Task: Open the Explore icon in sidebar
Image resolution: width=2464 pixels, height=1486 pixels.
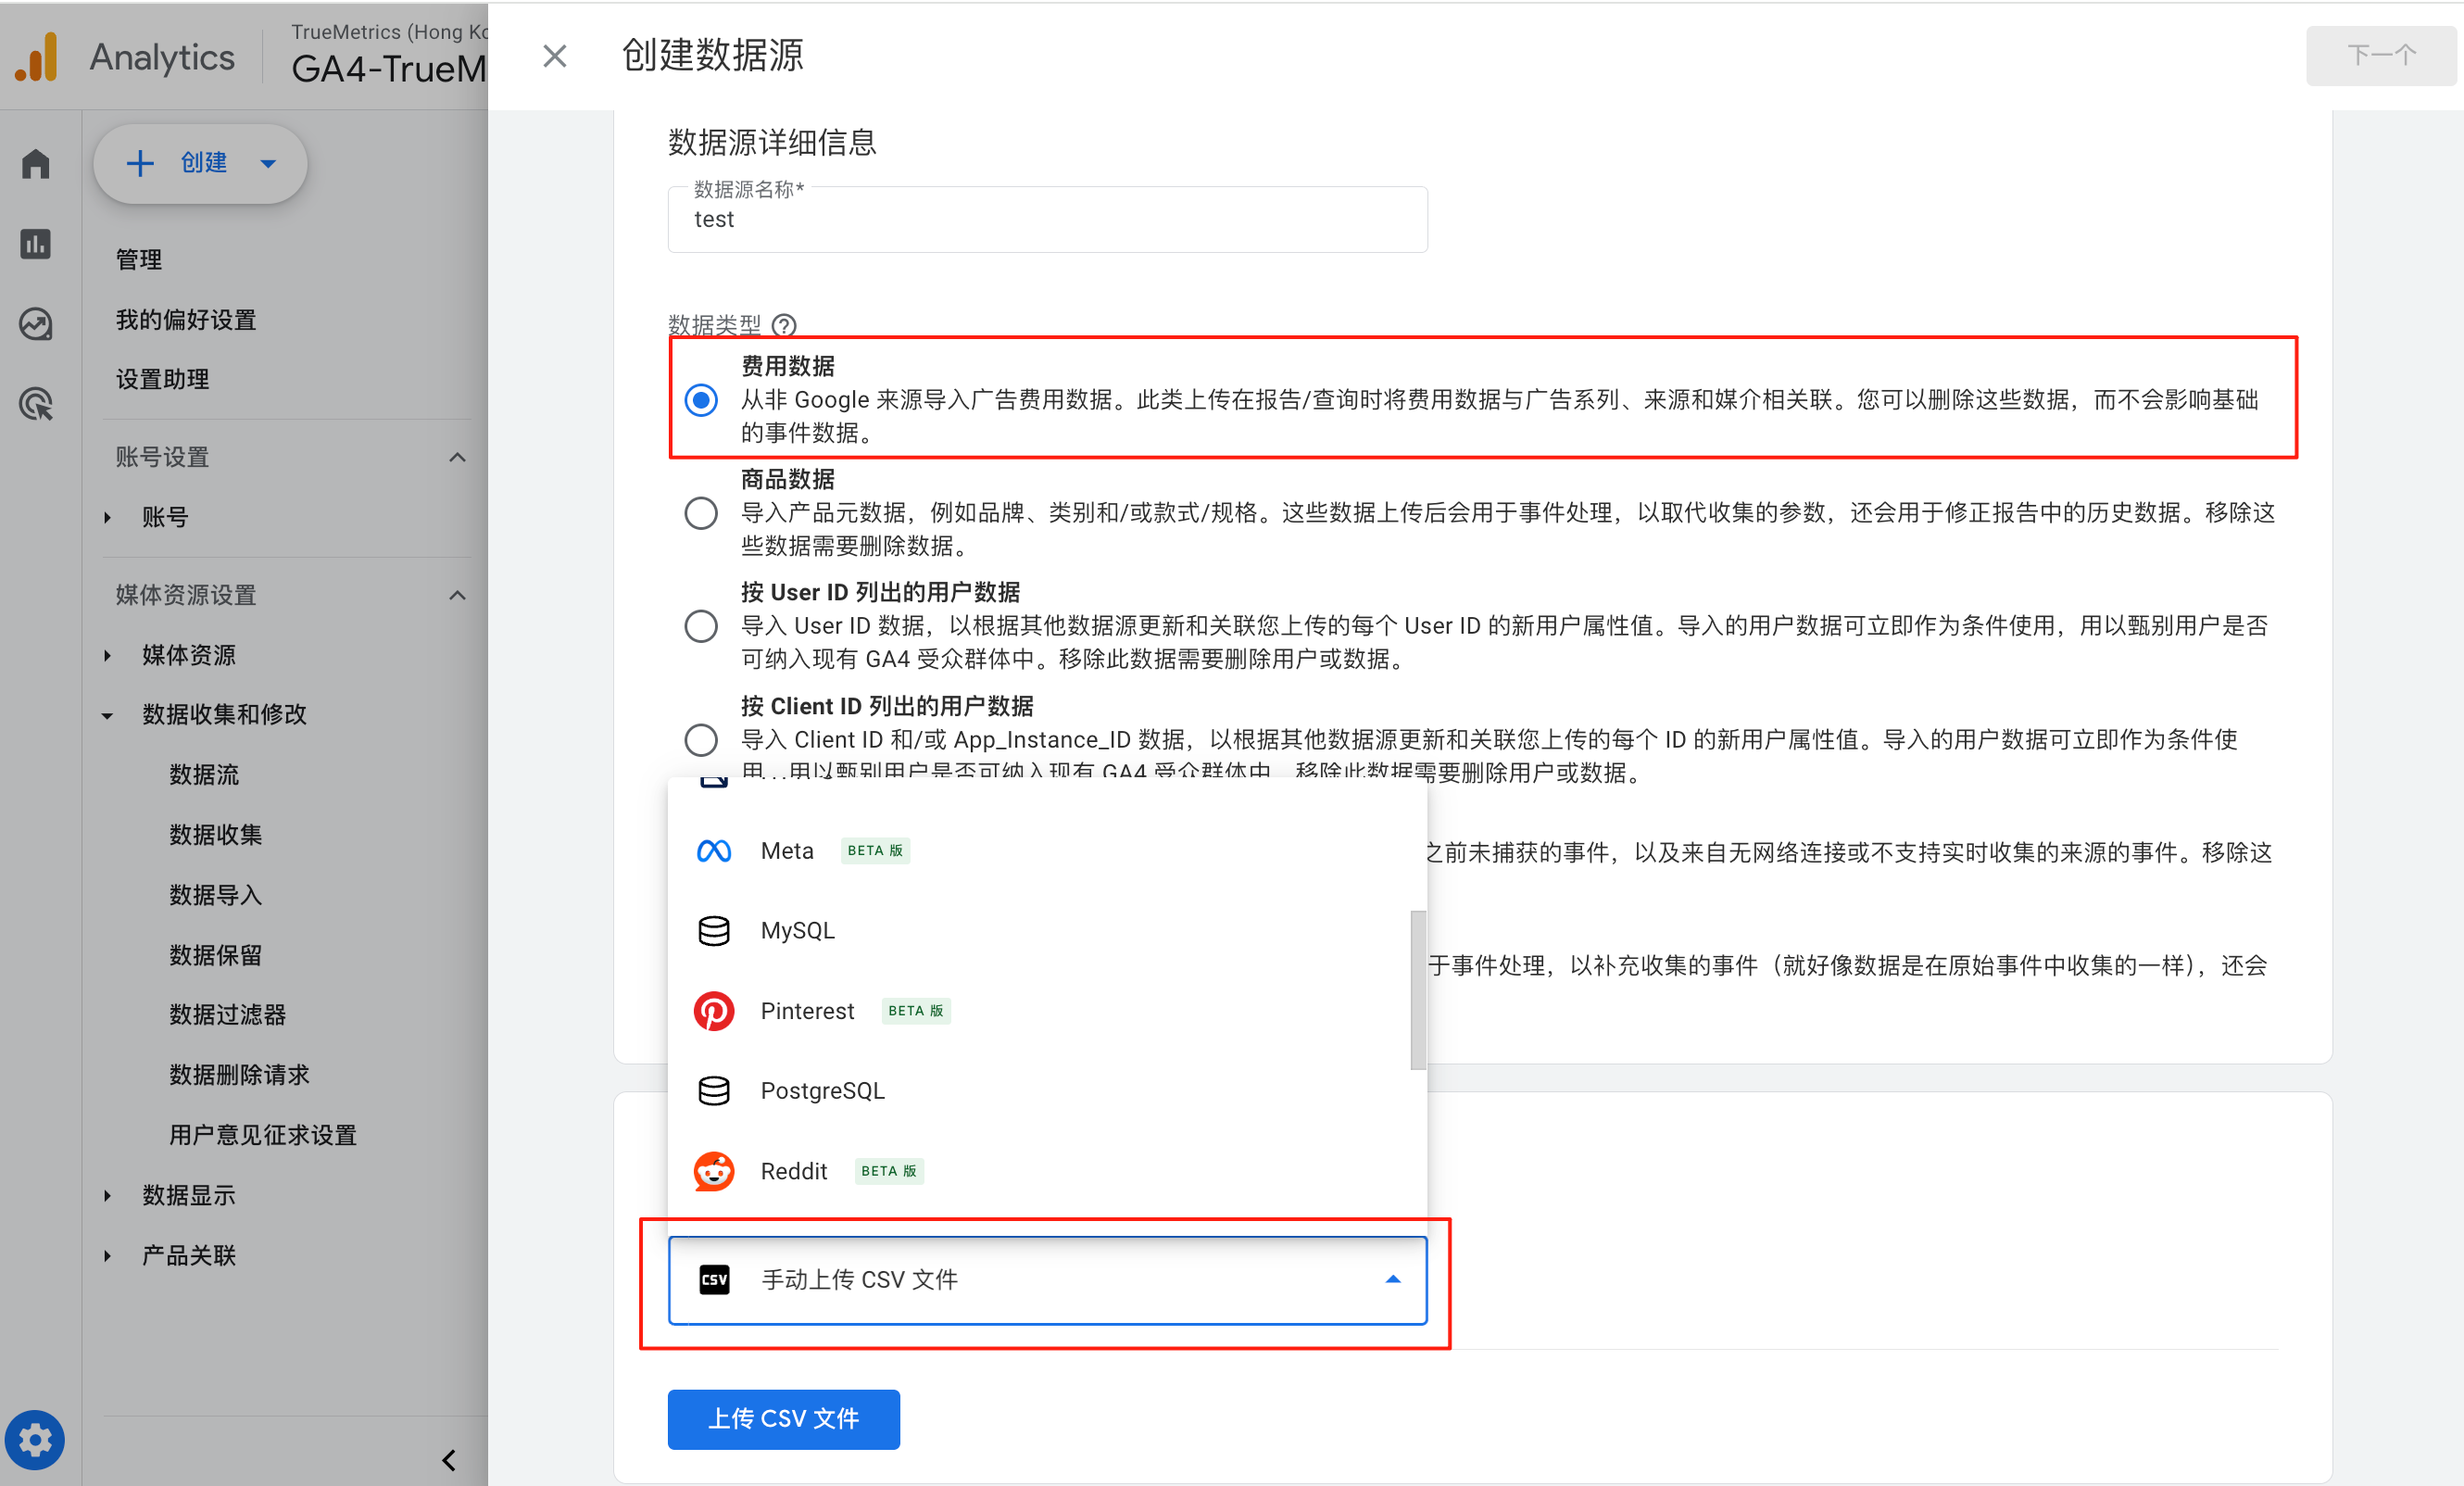Action: click(36, 324)
